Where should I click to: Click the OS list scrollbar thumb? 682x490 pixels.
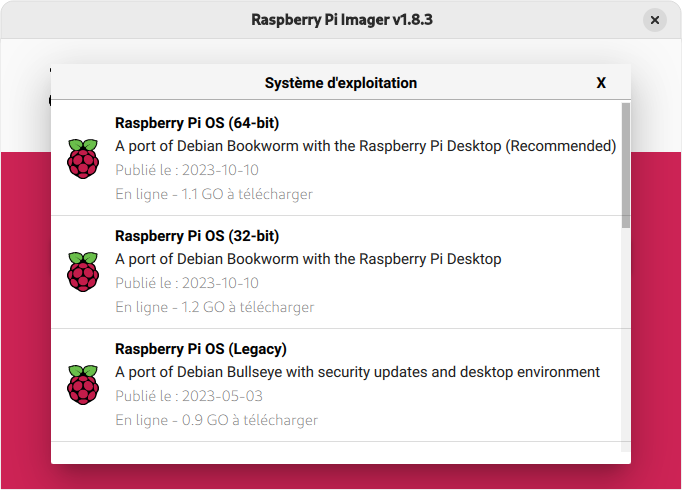tap(626, 165)
